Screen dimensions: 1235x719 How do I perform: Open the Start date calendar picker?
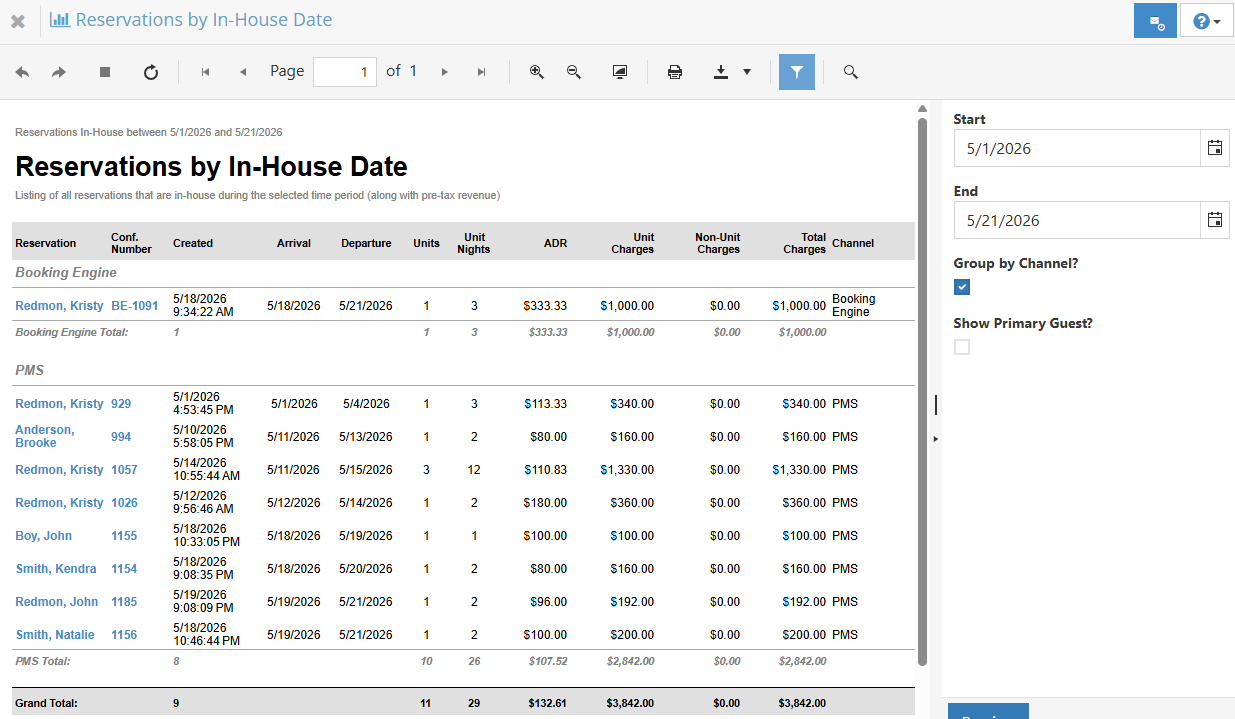1215,148
